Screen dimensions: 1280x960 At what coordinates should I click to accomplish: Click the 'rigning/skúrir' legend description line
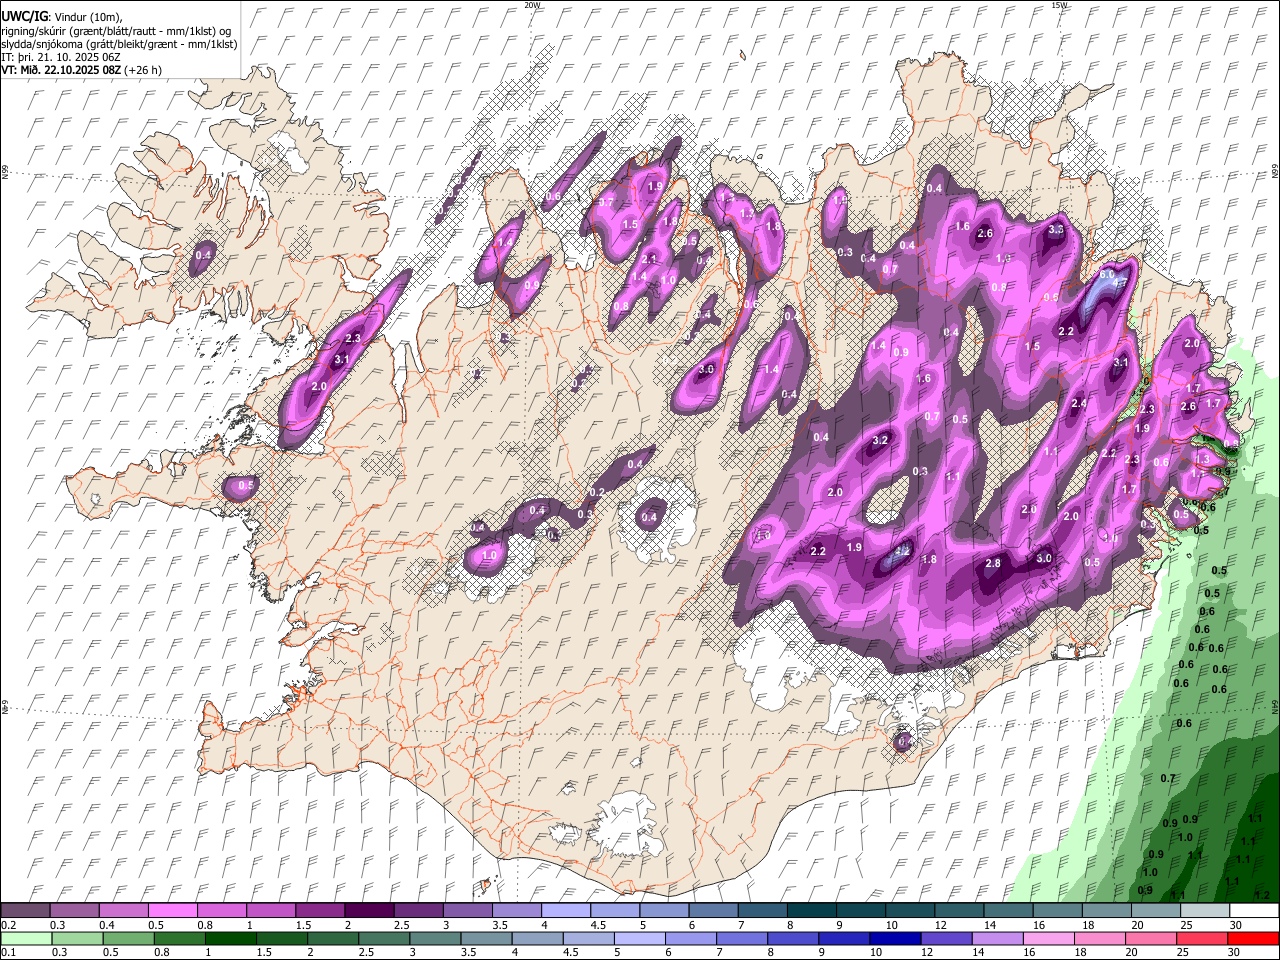coord(118,31)
